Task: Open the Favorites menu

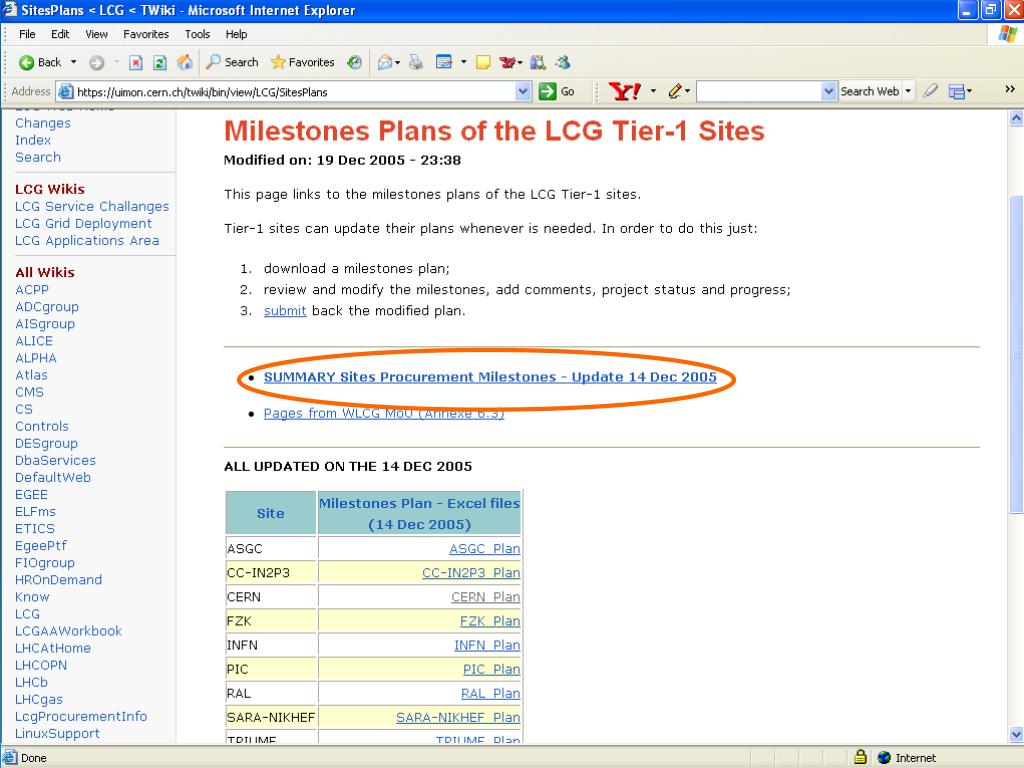Action: click(x=146, y=34)
